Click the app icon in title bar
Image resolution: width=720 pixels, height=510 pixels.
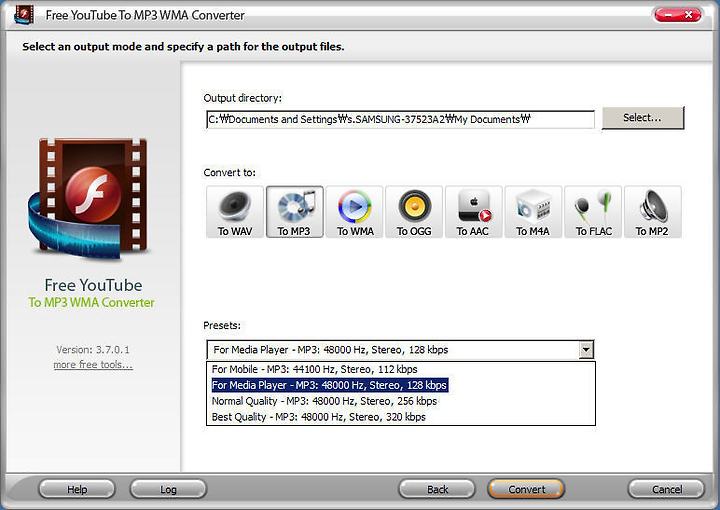coord(24,15)
